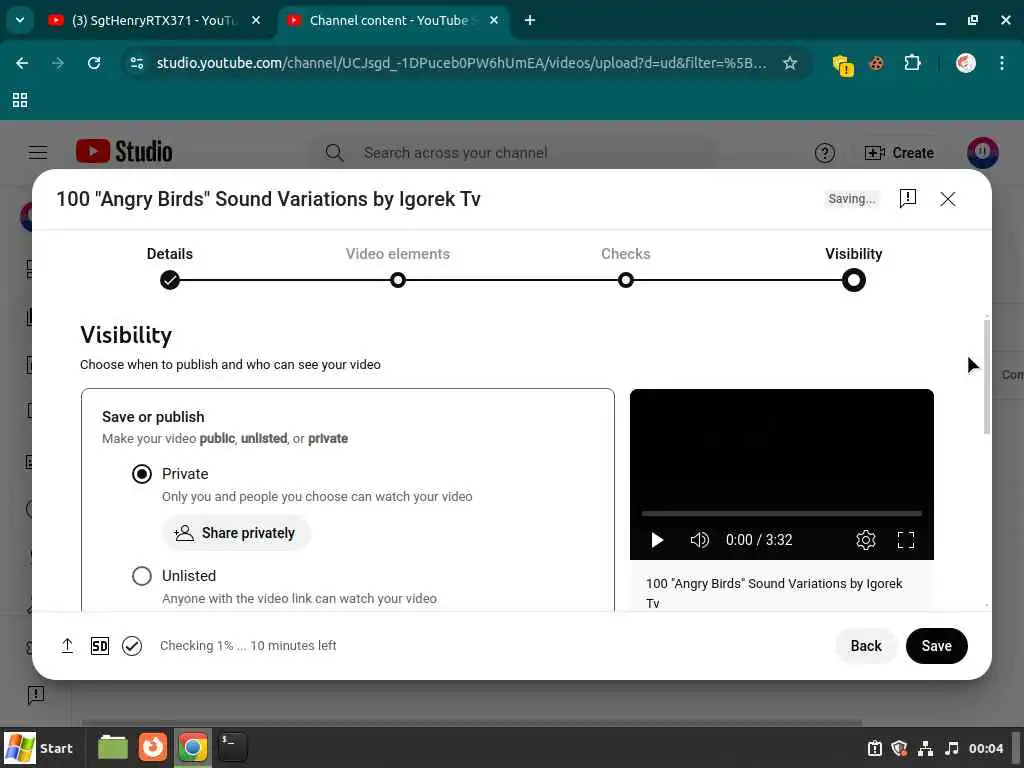This screenshot has width=1024, height=768.
Task: Go Back to the Checks step
Action: (x=866, y=646)
